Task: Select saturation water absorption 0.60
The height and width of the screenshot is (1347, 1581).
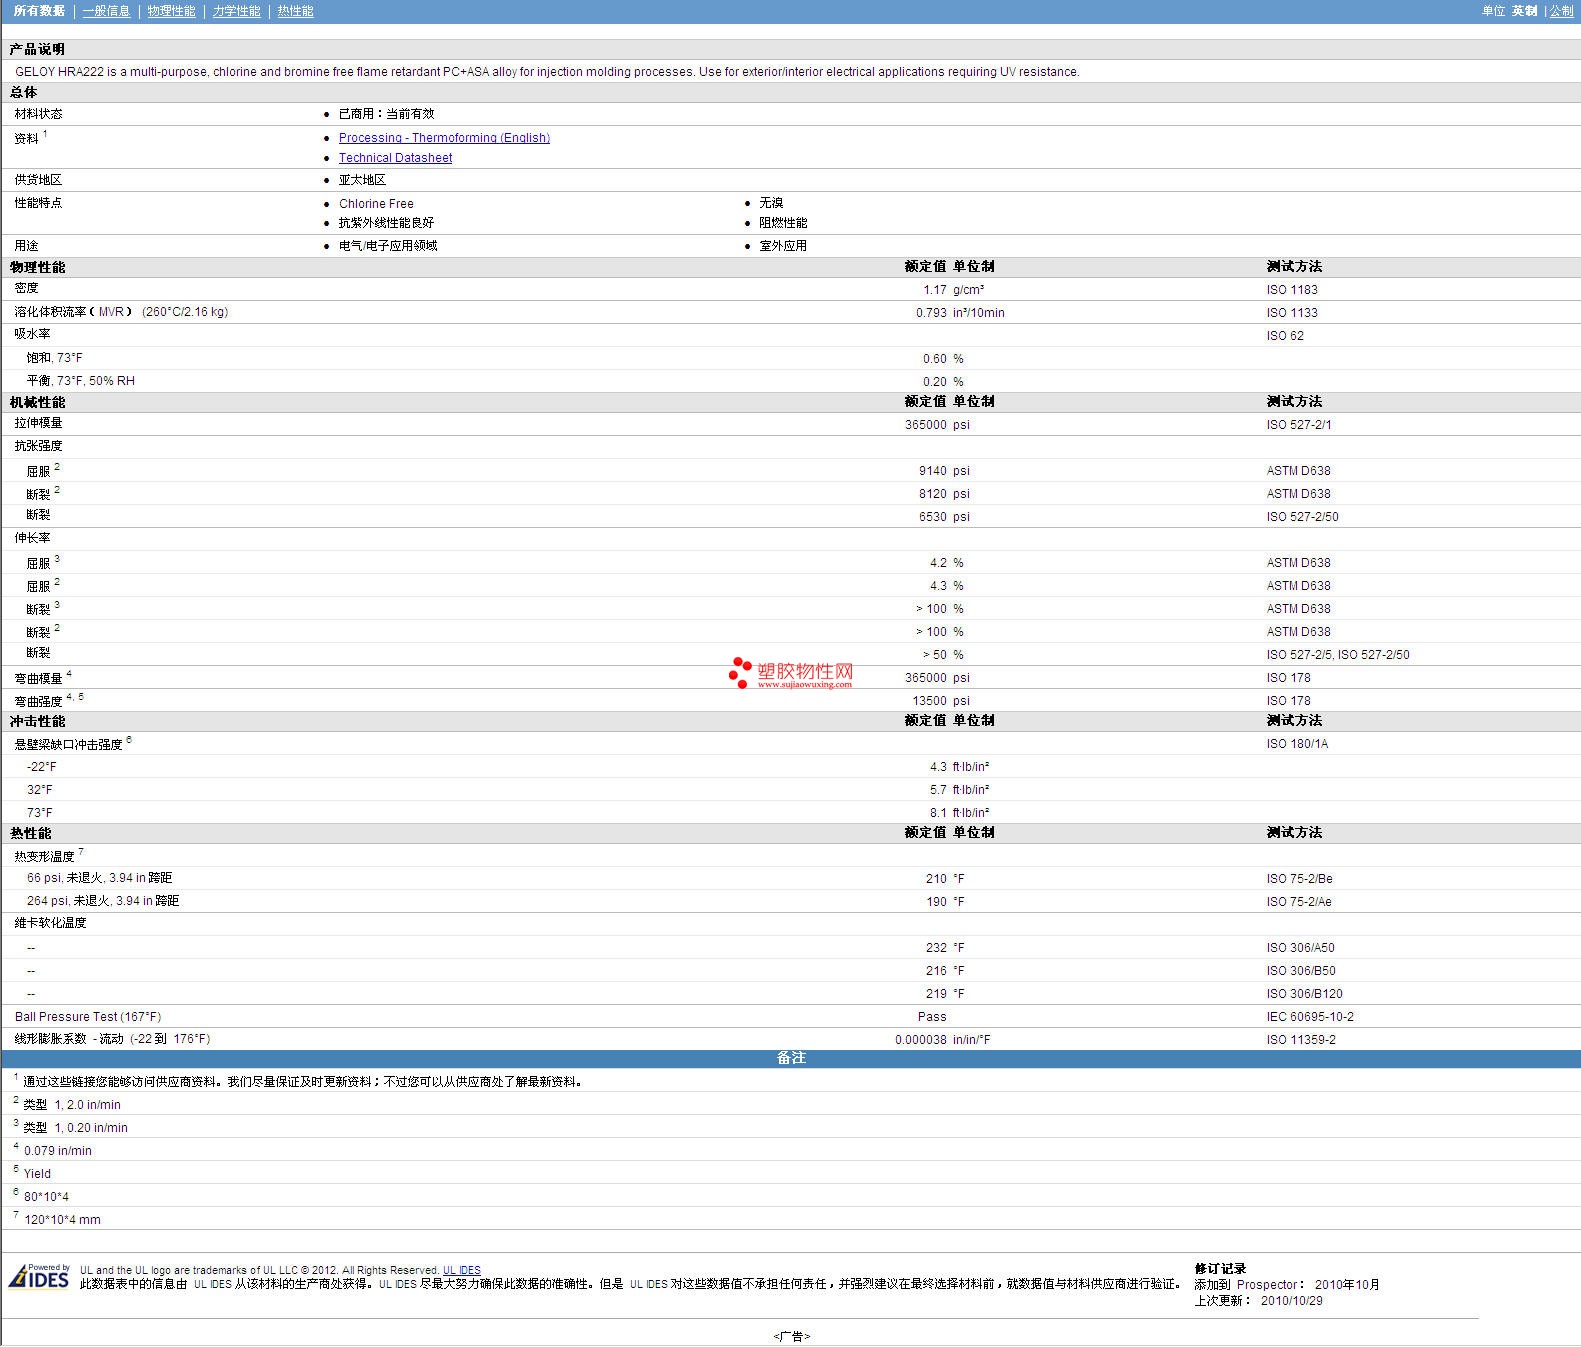Action: point(935,359)
